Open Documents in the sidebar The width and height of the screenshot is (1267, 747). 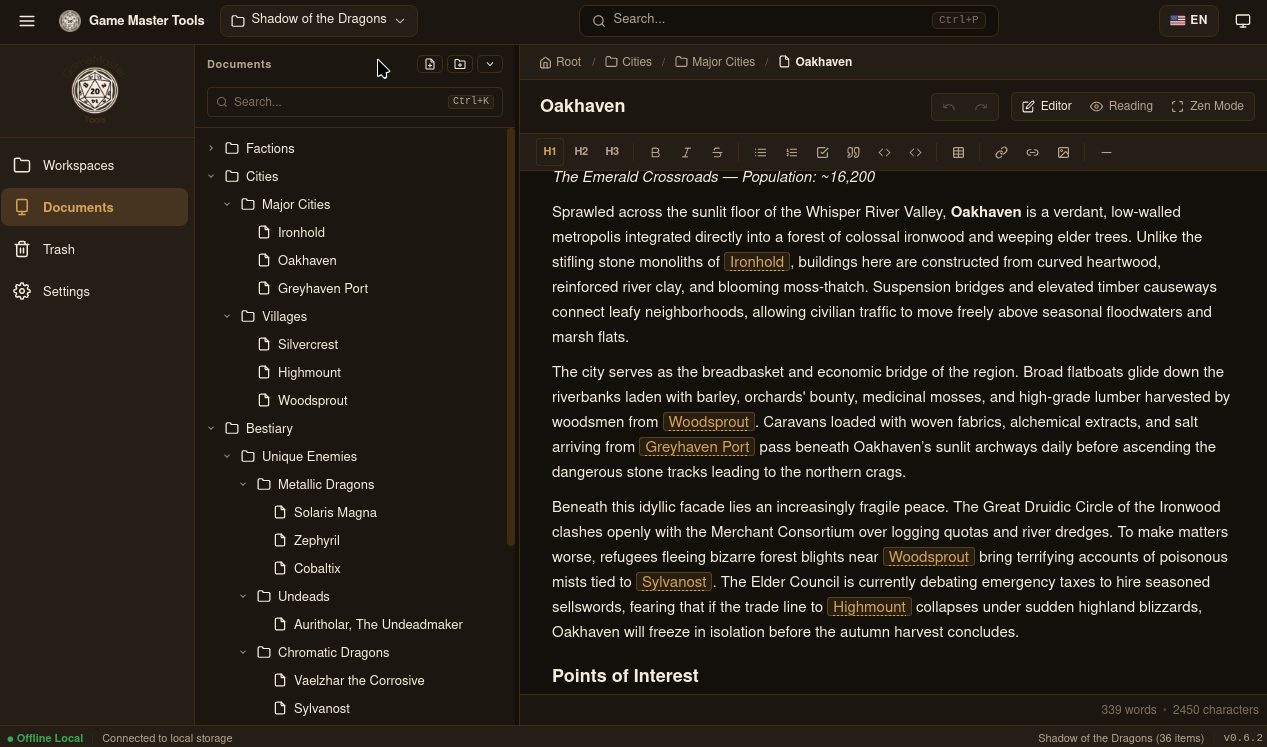click(95, 207)
